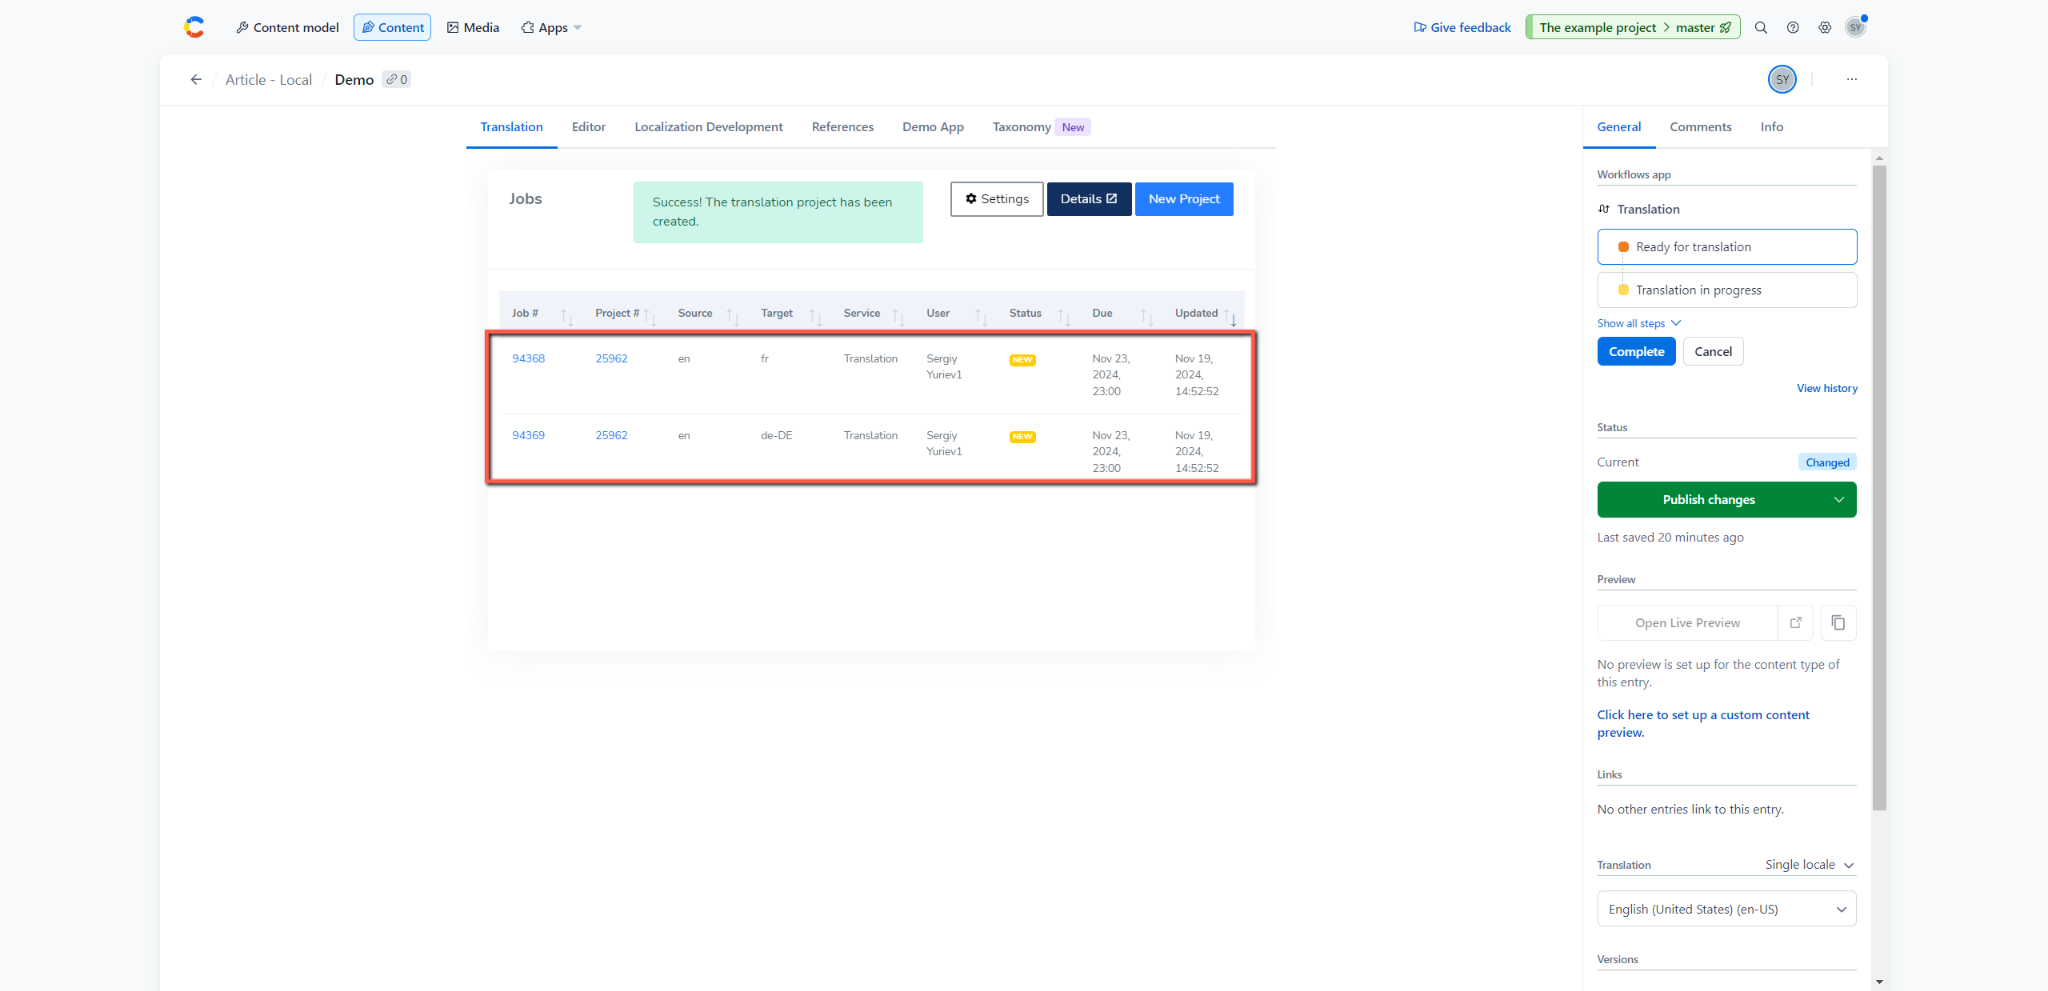Click the Open Live Preview field

[1688, 623]
